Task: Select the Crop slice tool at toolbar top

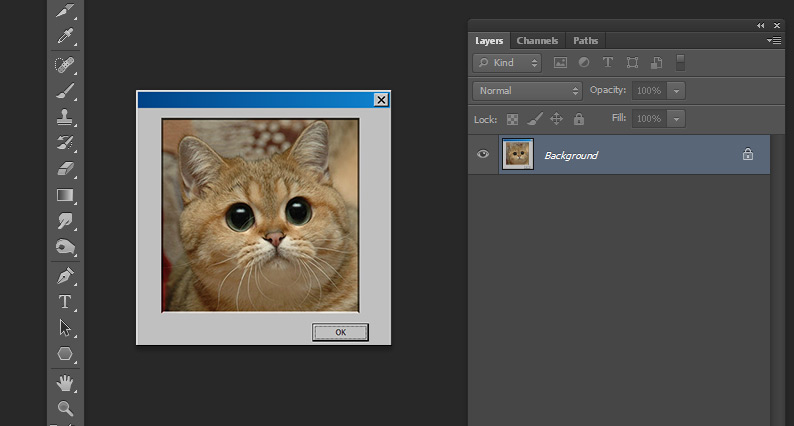Action: 65,10
